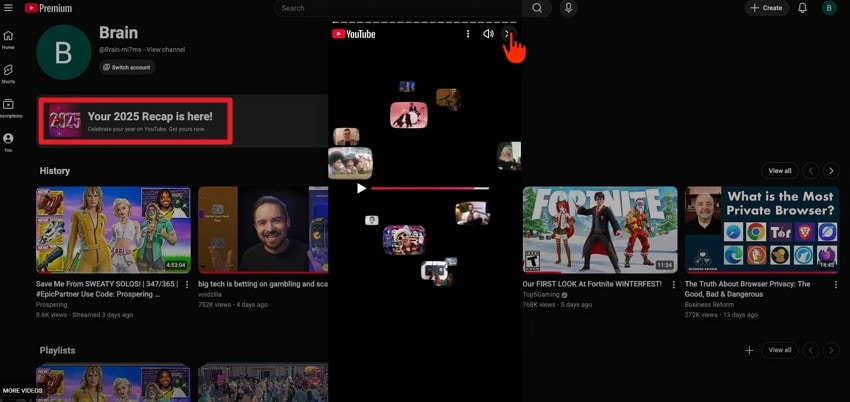Open the first playlist thumbnail
This screenshot has height=402, width=850.
coord(113,384)
